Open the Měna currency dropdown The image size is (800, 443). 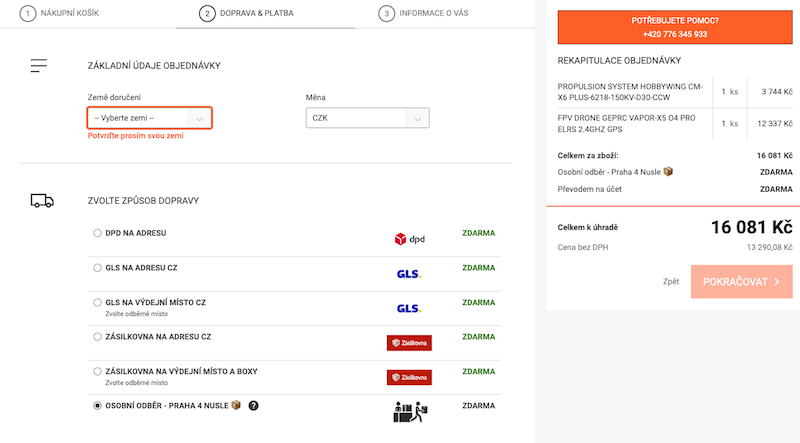[367, 118]
